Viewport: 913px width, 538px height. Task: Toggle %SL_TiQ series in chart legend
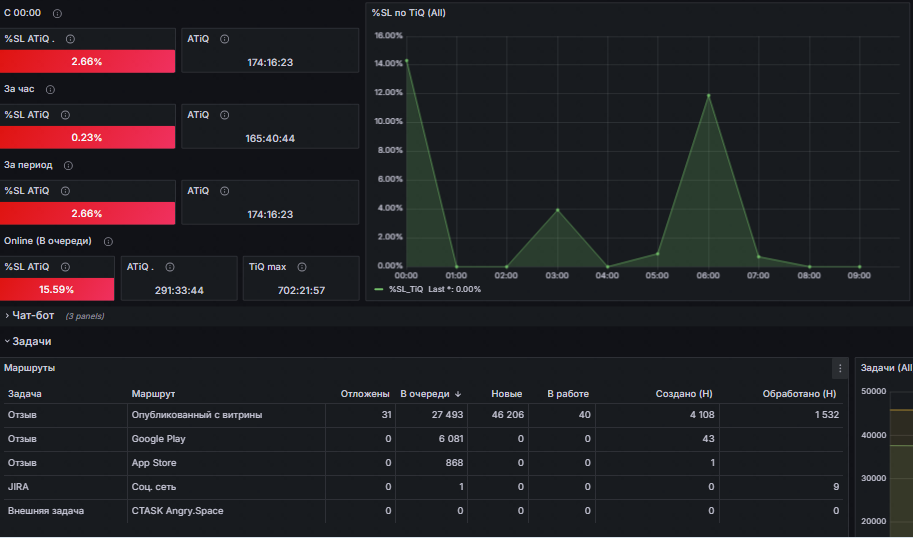click(x=405, y=289)
